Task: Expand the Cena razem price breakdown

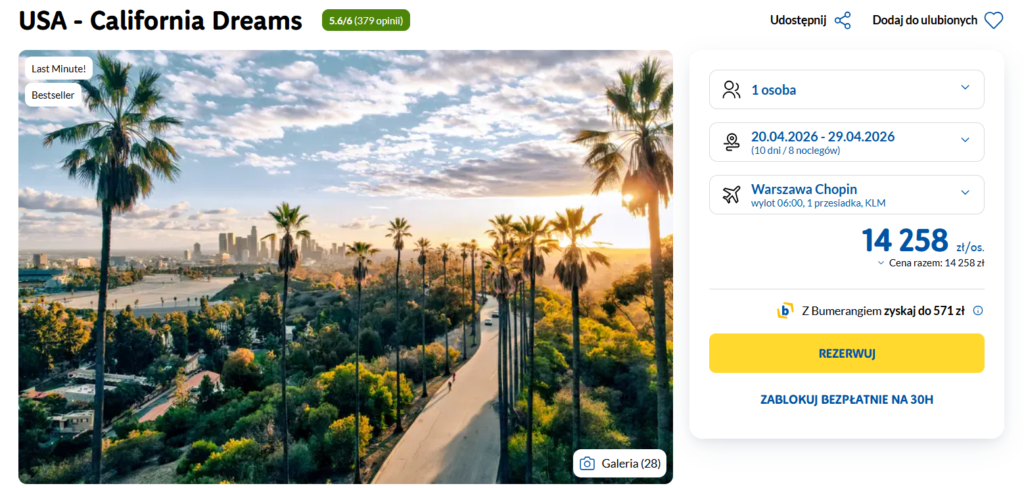Action: click(881, 263)
